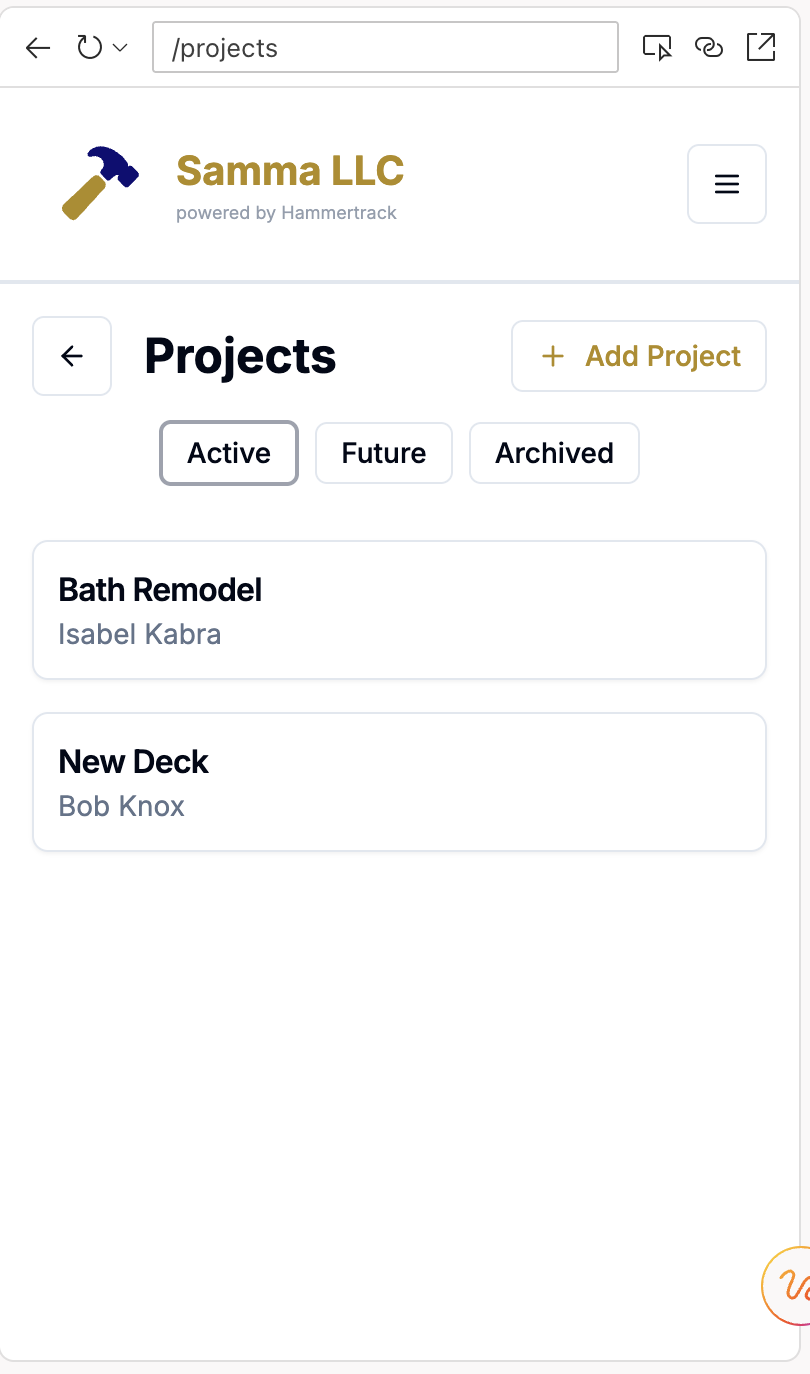Go back using arrow beside Projects heading
The image size is (810, 1374).
[x=72, y=356]
